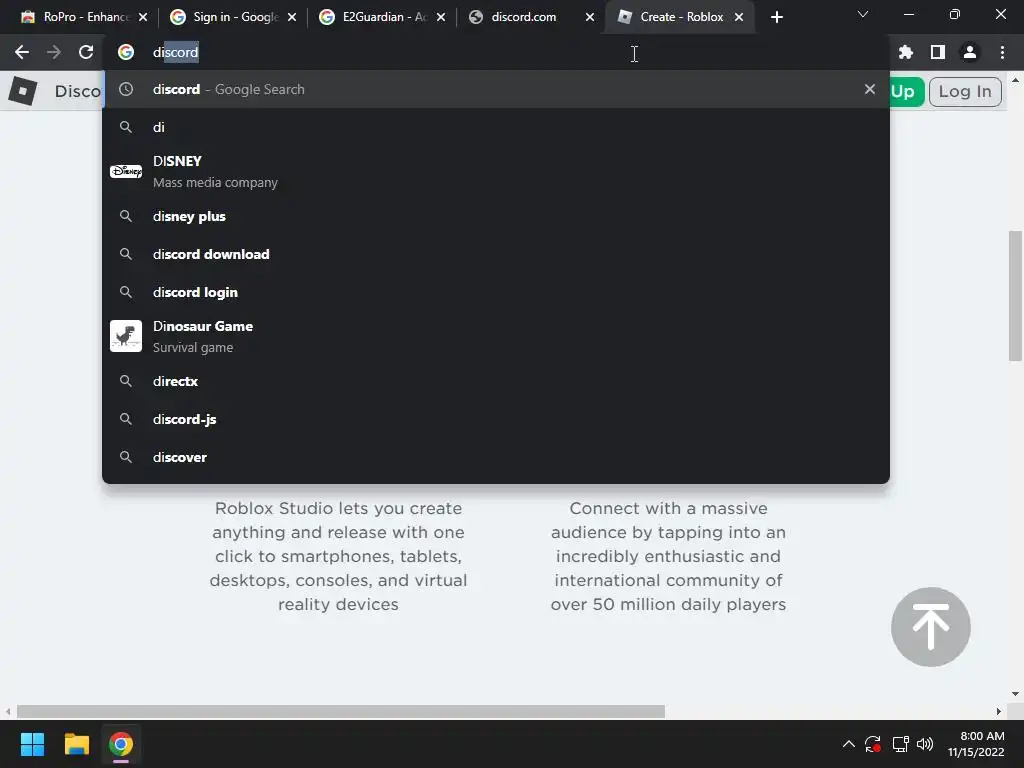Screen dimensions: 1024x768
Task: Open the volume speaker tray icon
Action: pos(925,744)
